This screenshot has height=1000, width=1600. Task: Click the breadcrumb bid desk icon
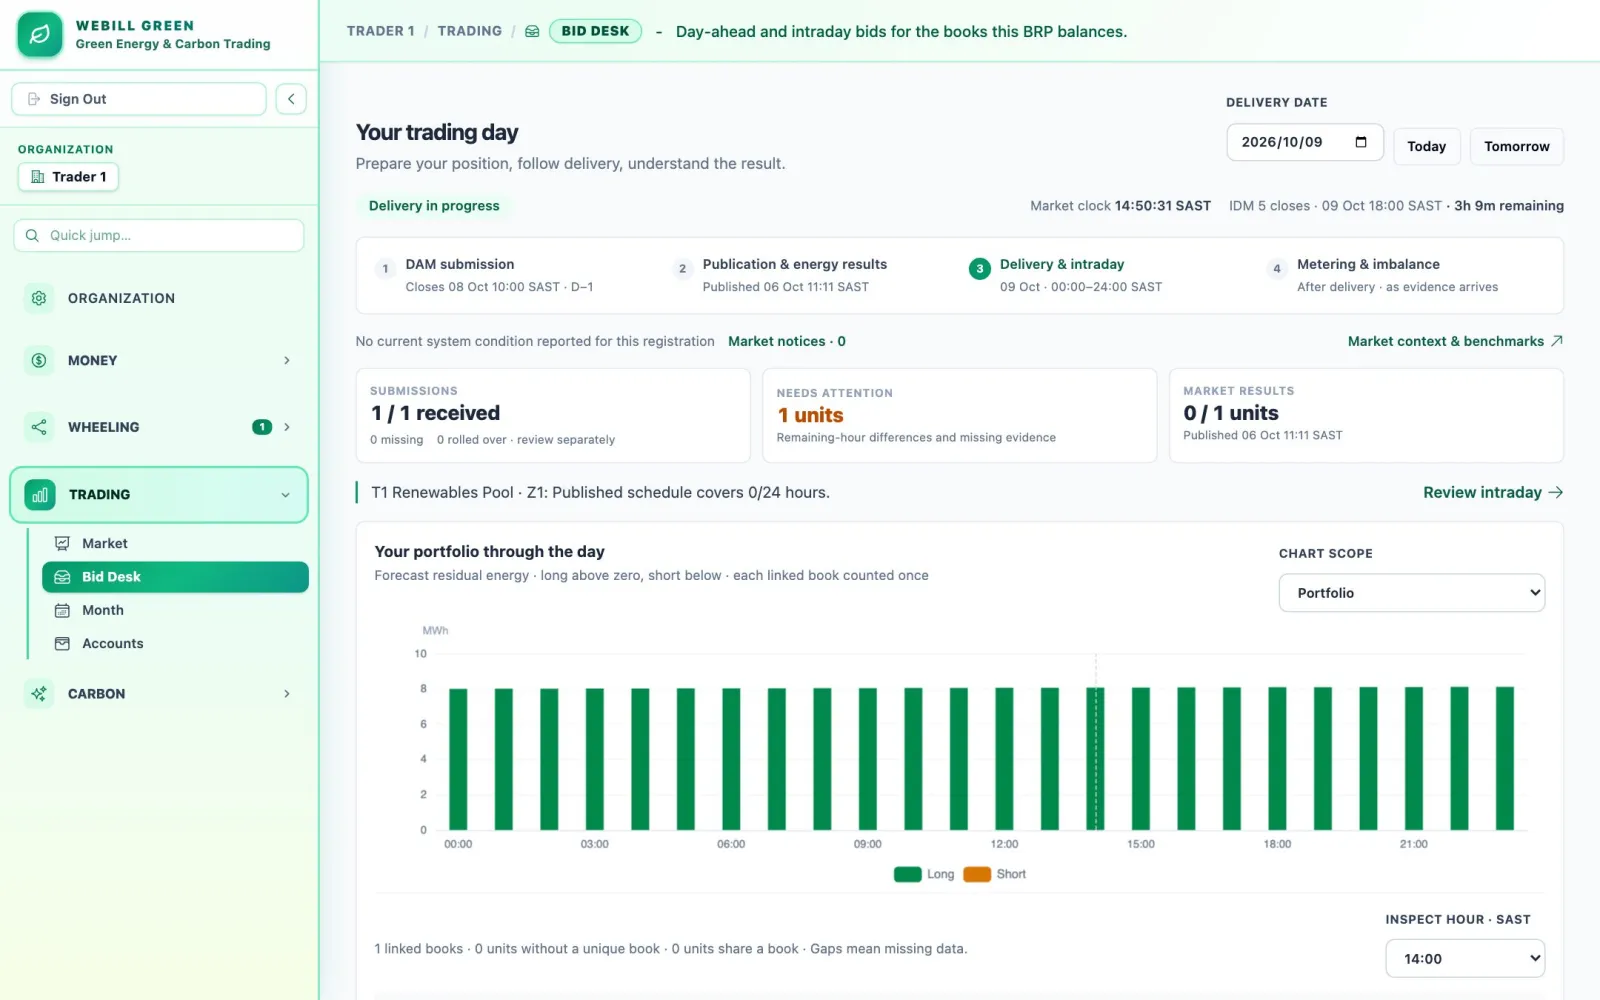pyautogui.click(x=532, y=31)
